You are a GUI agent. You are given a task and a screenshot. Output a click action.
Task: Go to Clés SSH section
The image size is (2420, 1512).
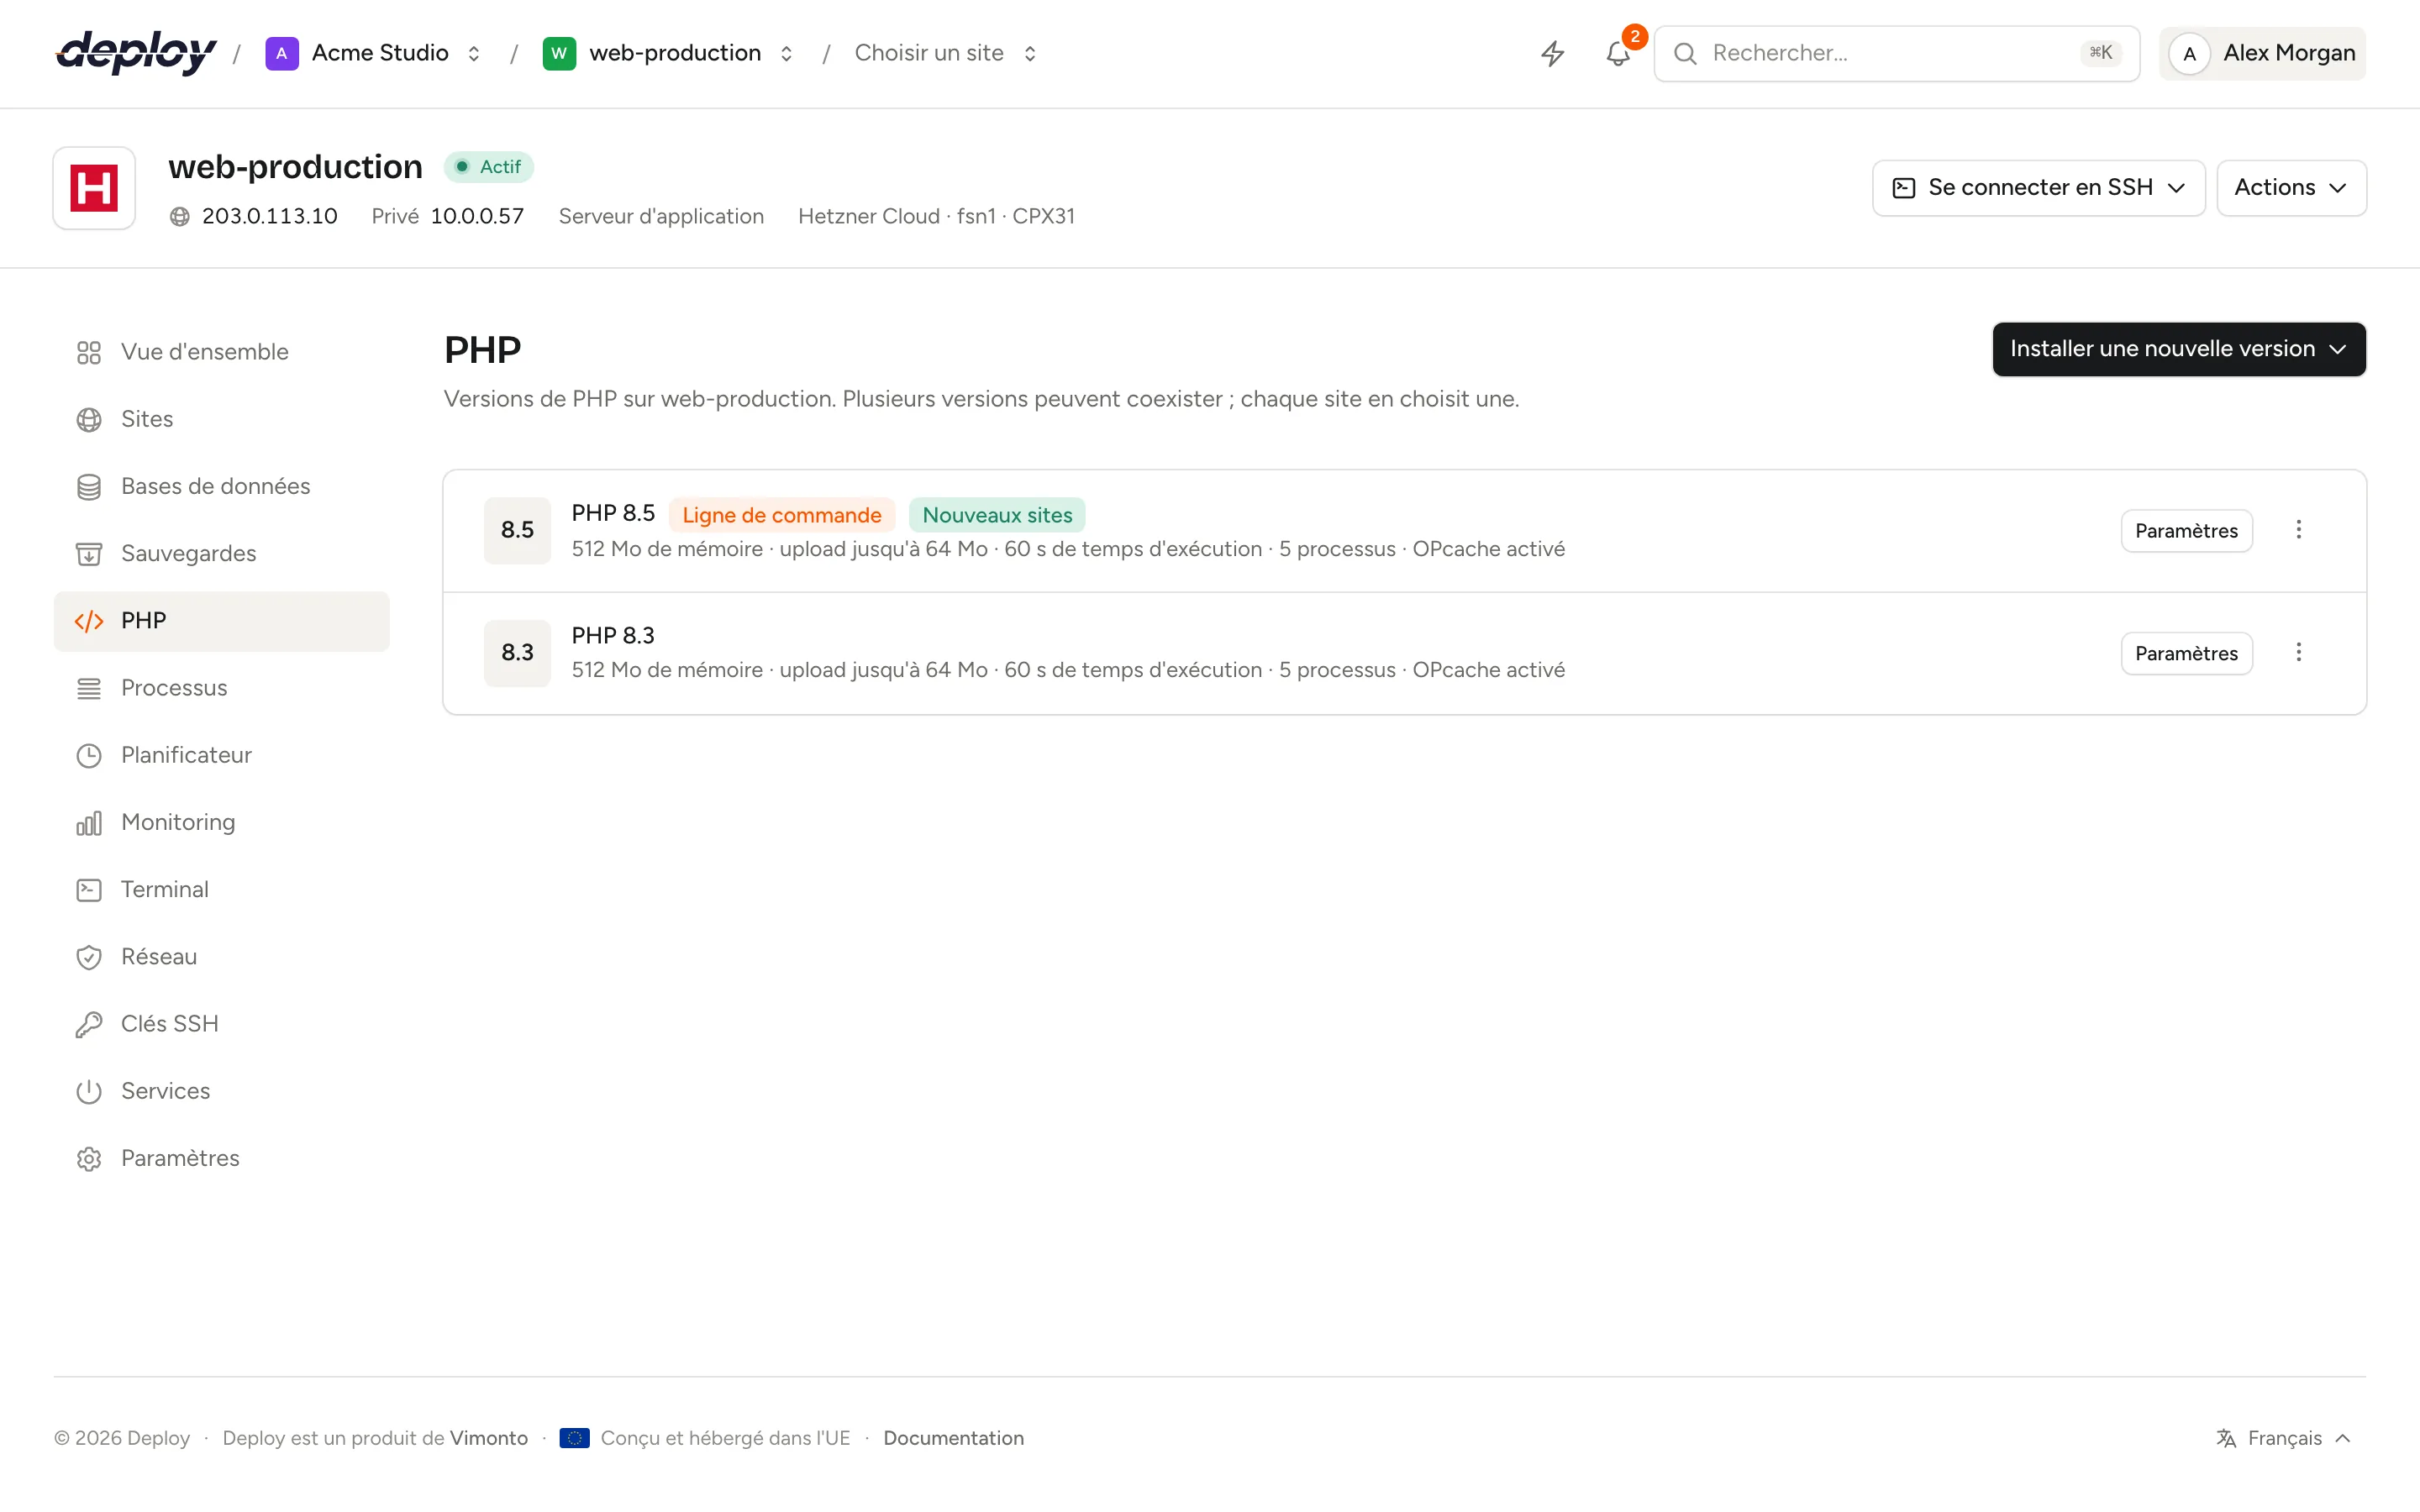point(221,1024)
